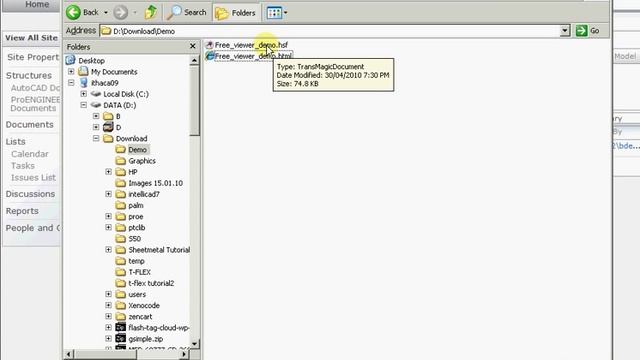Expand the proe folder
The height and width of the screenshot is (360, 640).
click(109, 216)
